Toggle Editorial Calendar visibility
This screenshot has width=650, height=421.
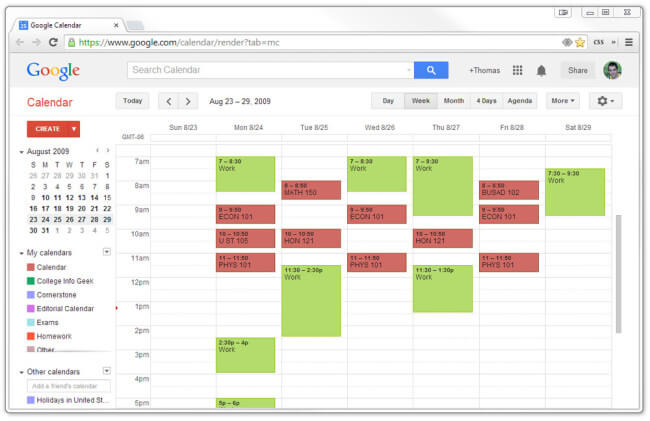click(x=31, y=308)
